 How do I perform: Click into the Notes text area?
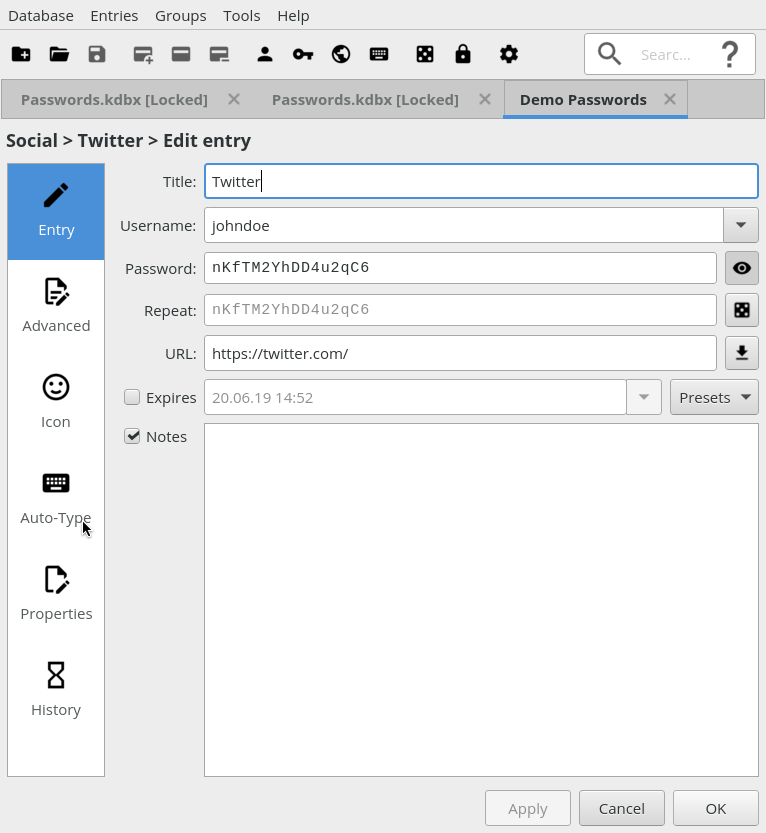(481, 600)
